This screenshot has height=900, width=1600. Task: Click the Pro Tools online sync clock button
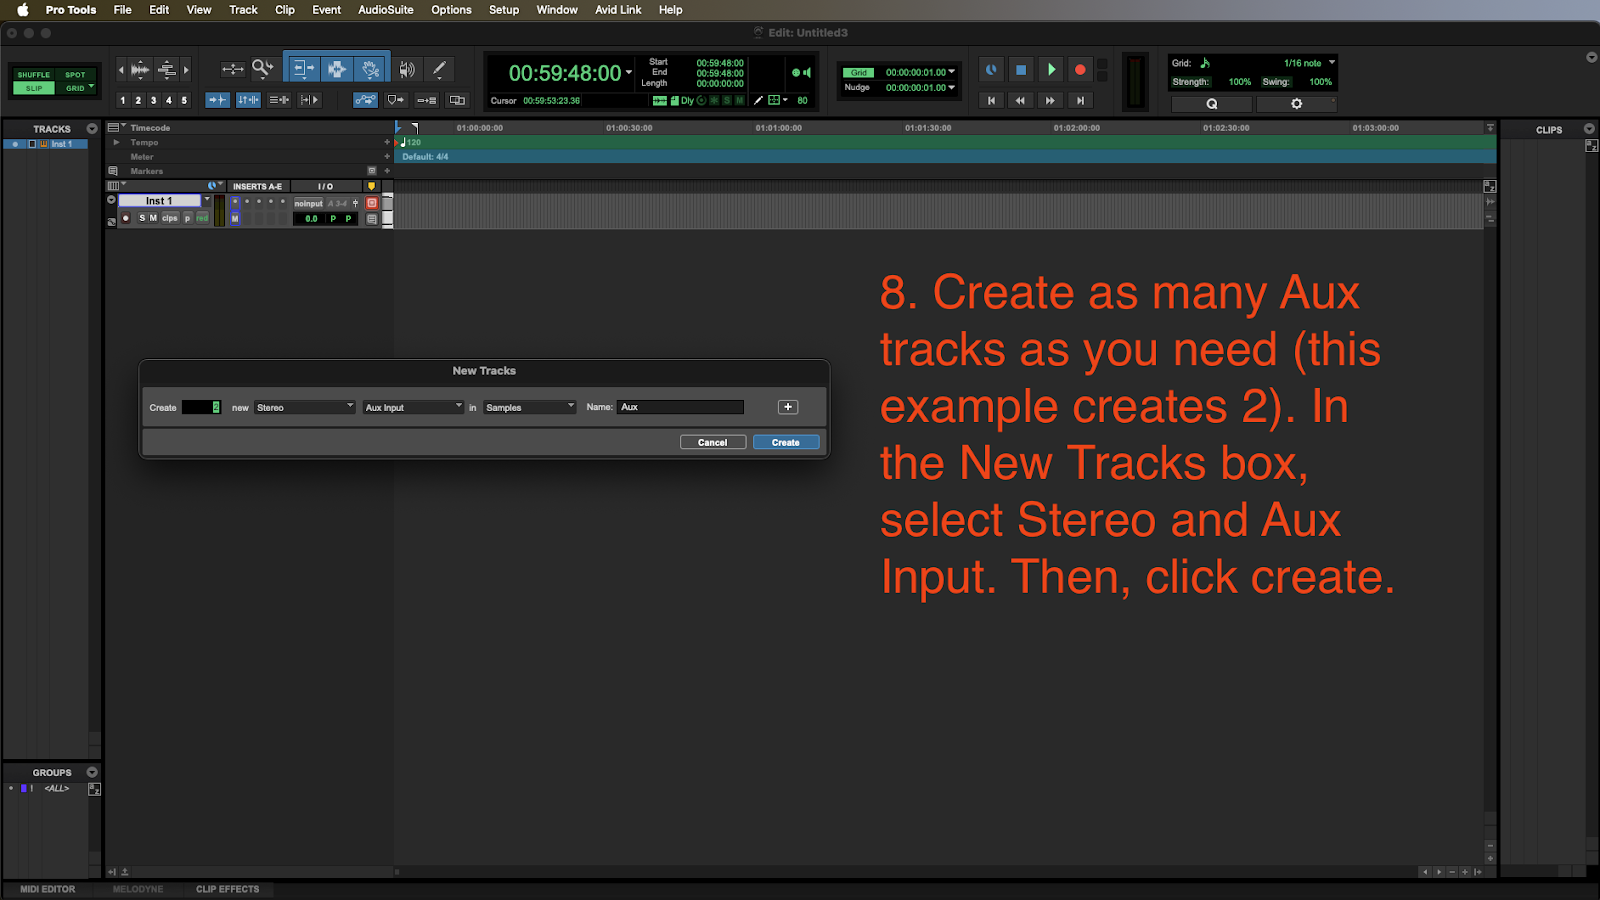[991, 70]
